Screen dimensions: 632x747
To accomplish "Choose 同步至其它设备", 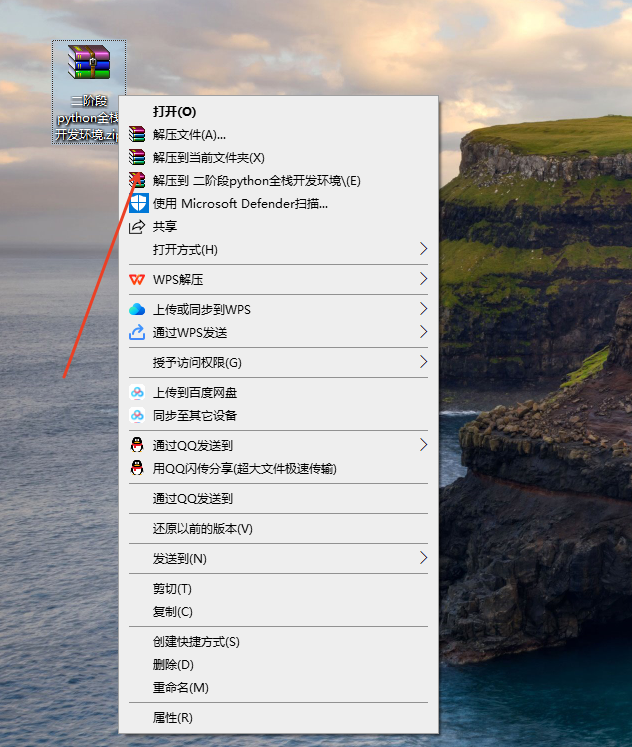I will tap(278, 415).
